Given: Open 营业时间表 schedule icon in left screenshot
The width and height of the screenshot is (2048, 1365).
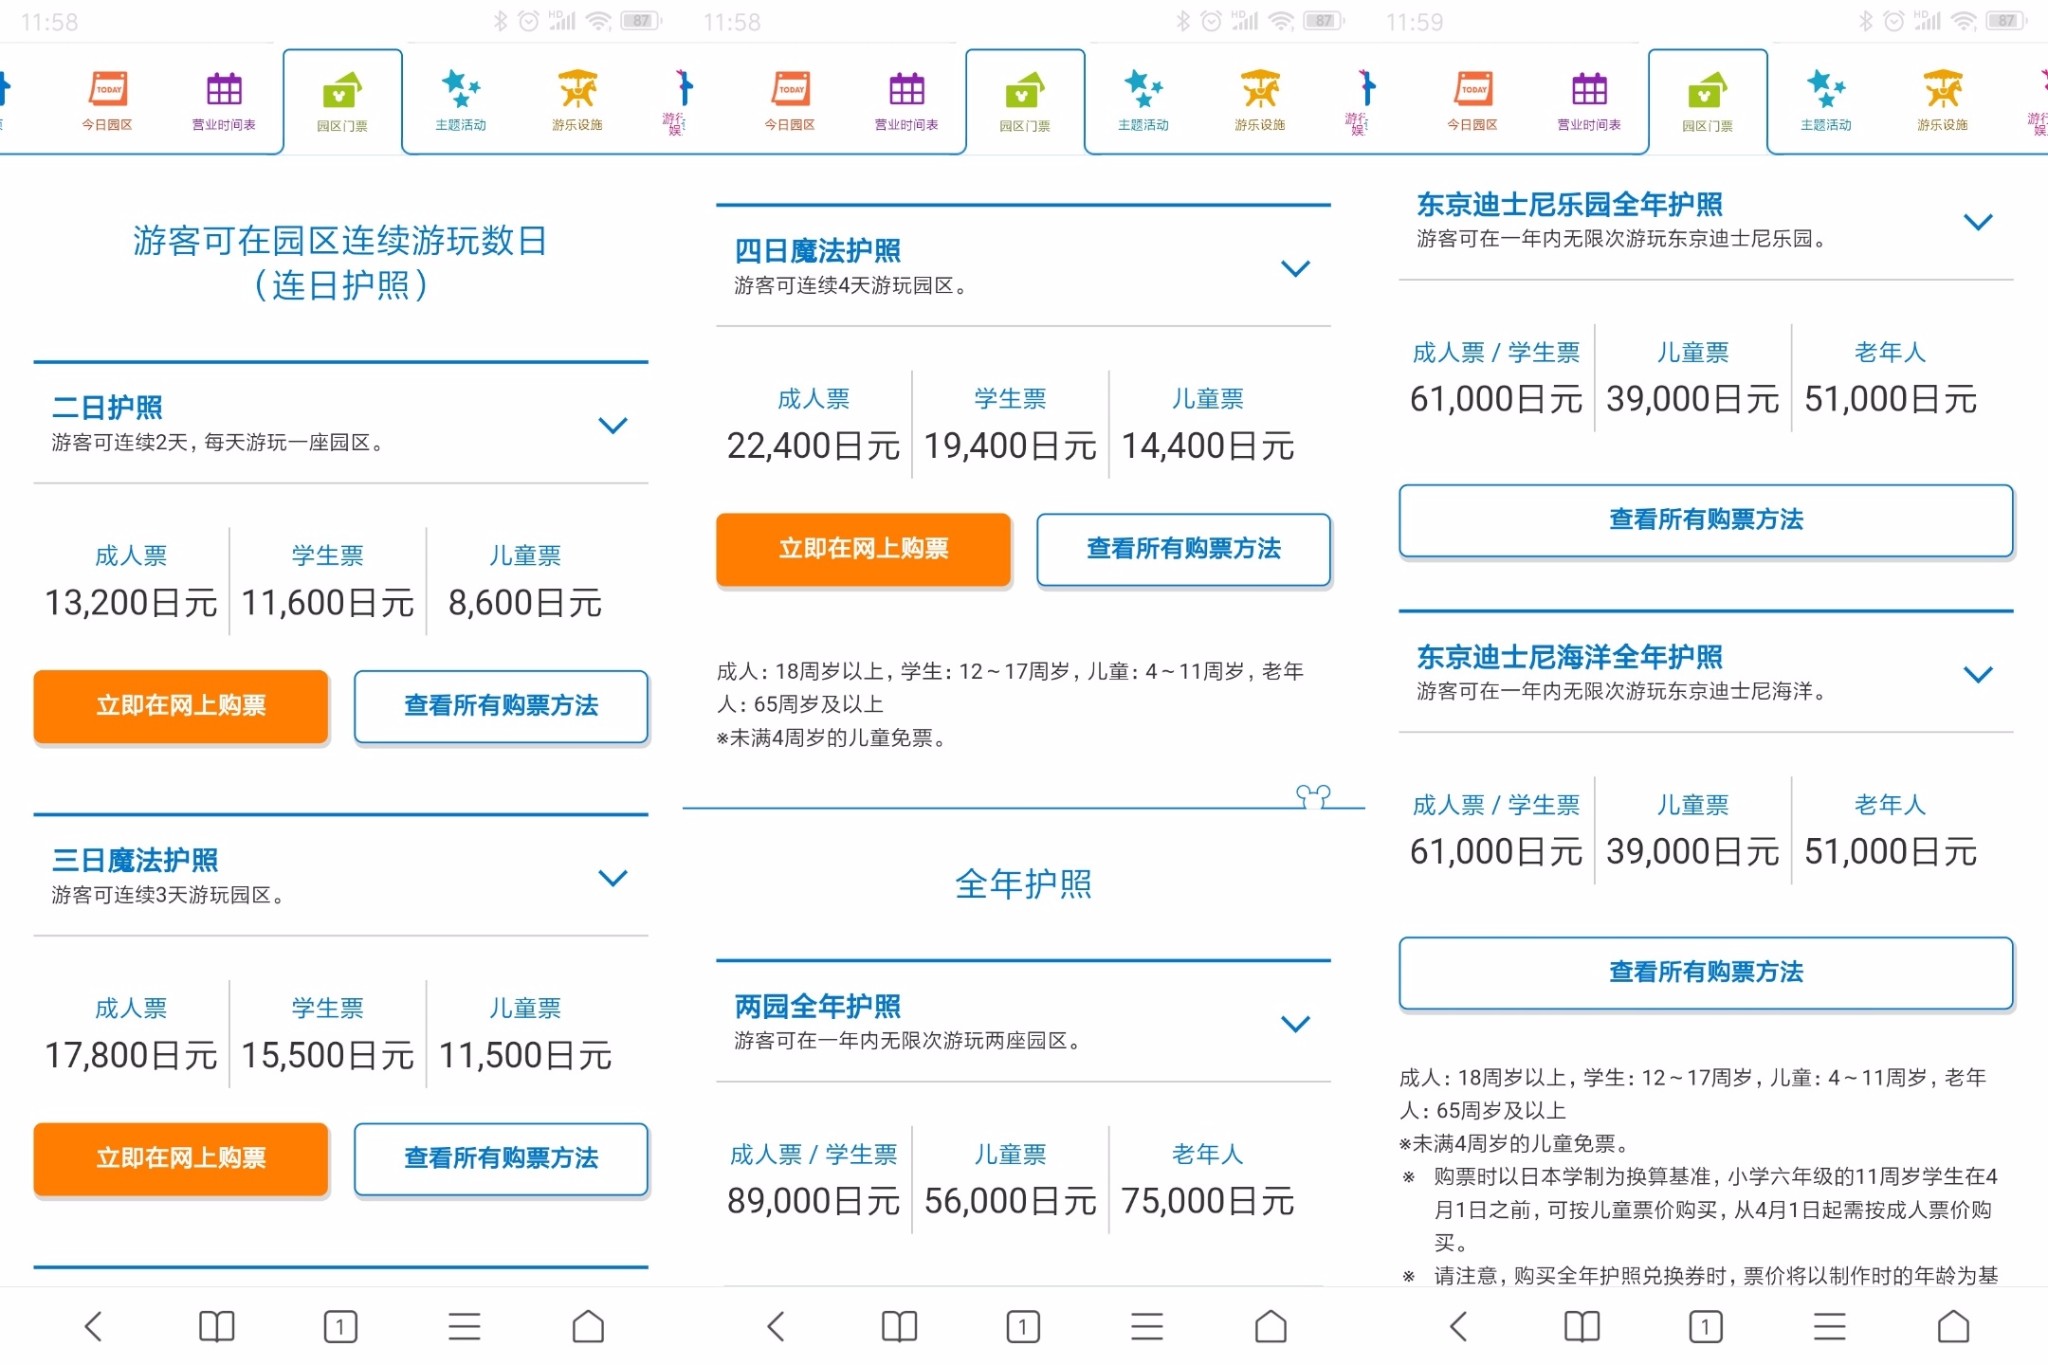Looking at the screenshot, I should pyautogui.click(x=224, y=100).
